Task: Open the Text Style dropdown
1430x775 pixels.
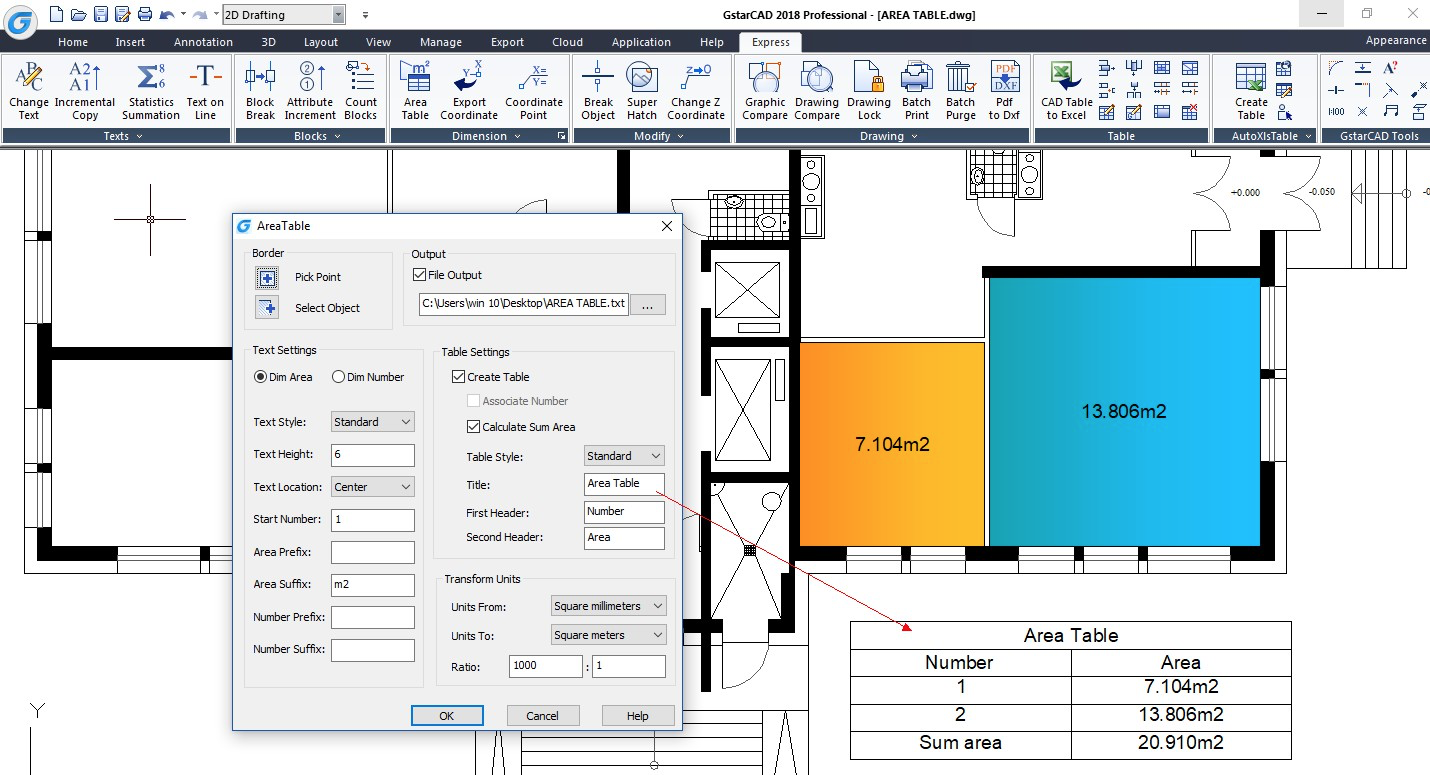Action: 372,422
